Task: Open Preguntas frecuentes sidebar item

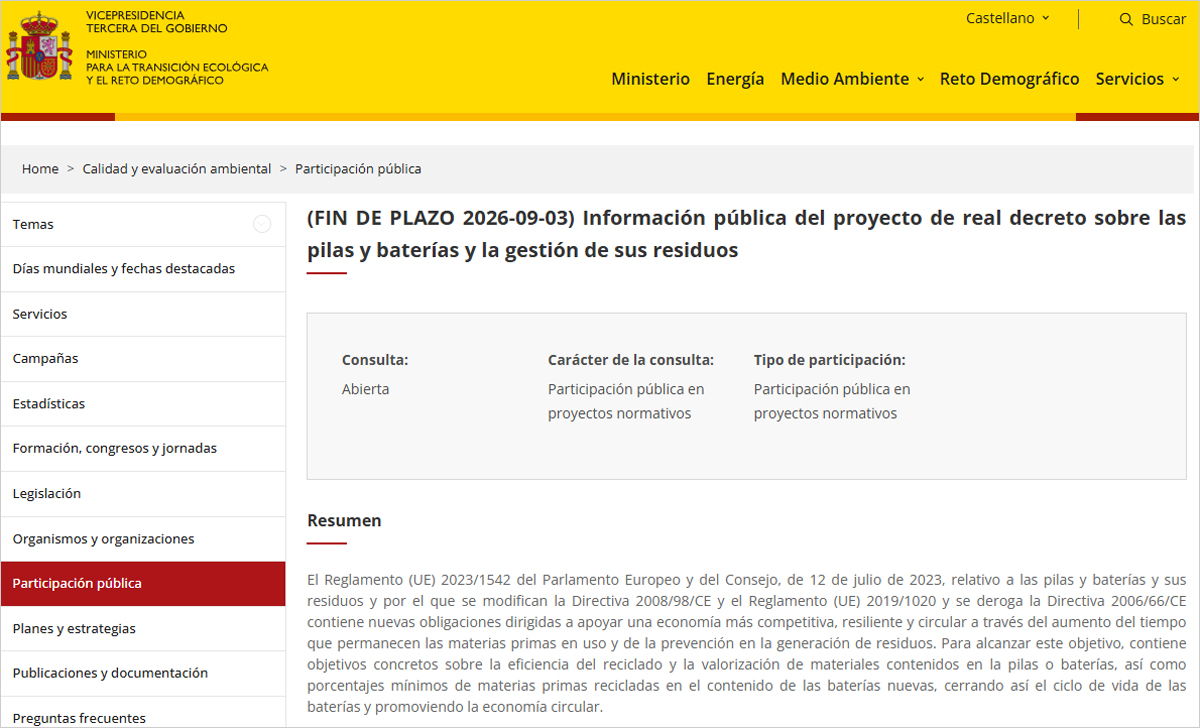Action: [143, 713]
